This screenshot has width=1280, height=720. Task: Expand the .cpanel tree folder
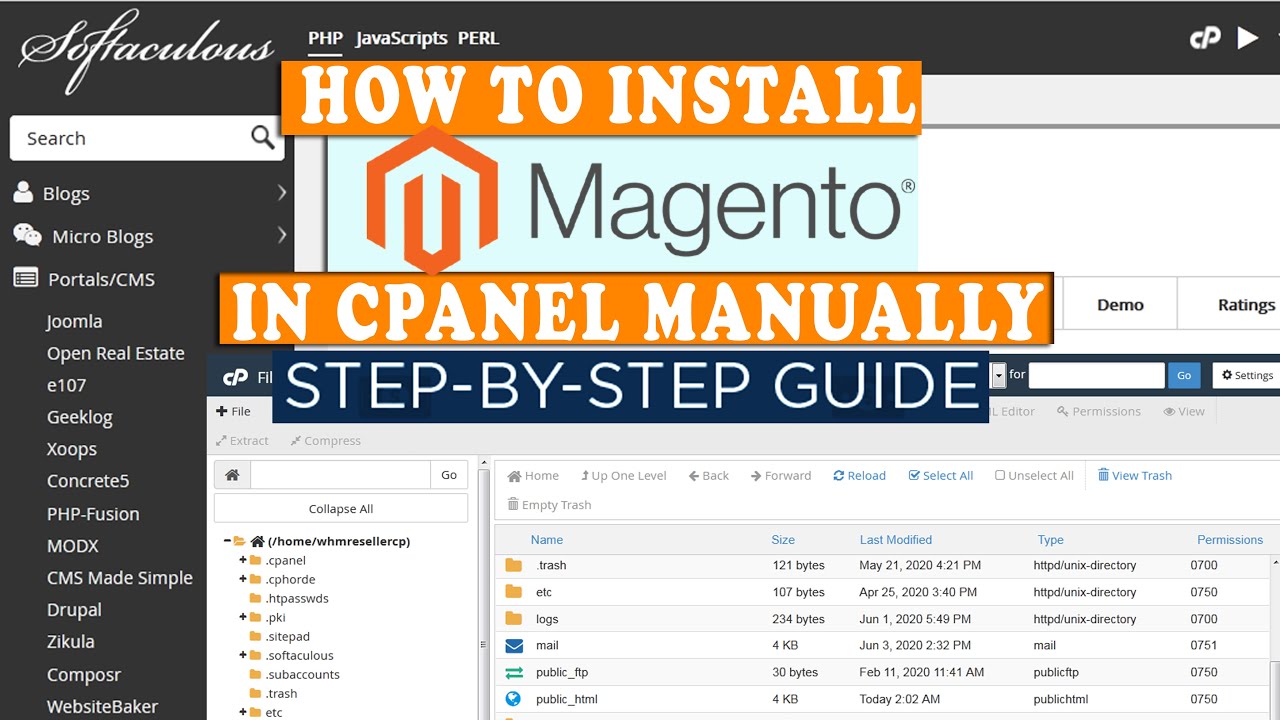pyautogui.click(x=242, y=560)
